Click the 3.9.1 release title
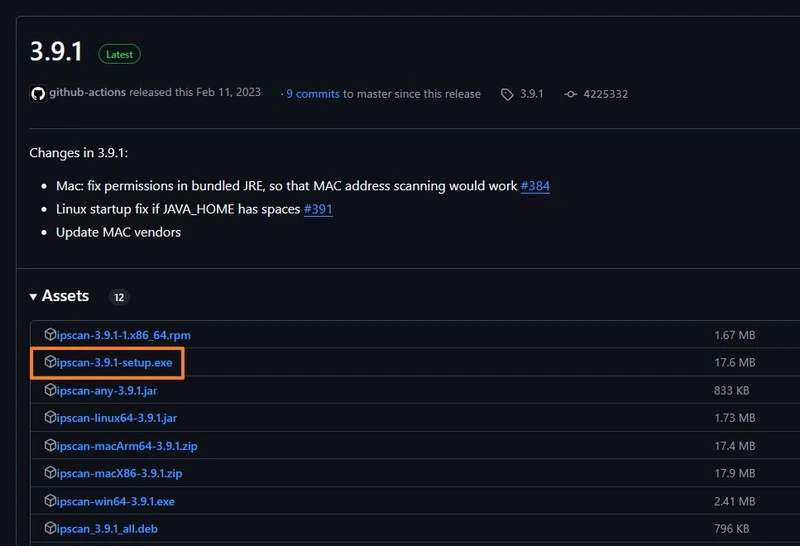Image resolution: width=800 pixels, height=546 pixels. point(56,52)
